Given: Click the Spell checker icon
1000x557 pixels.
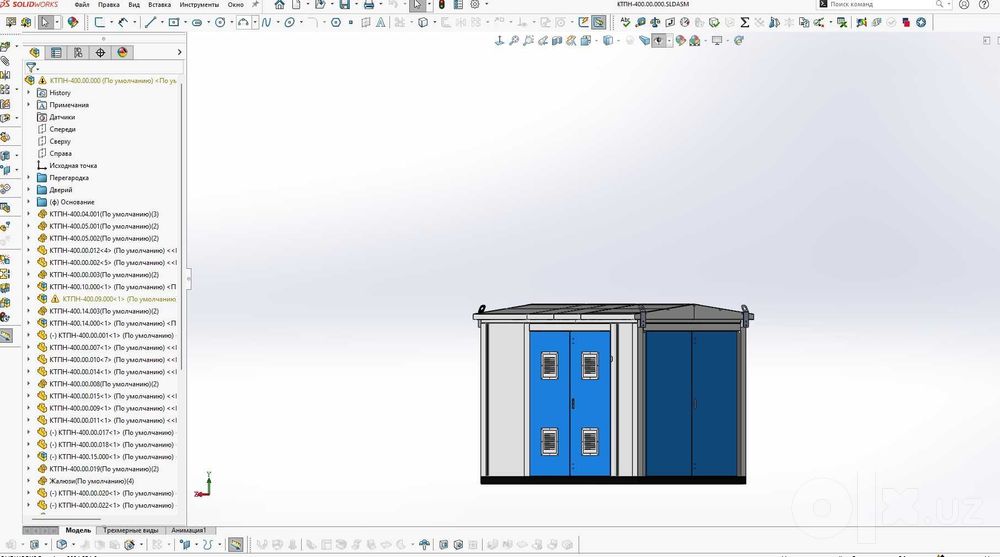Looking at the screenshot, I should (x=626, y=22).
